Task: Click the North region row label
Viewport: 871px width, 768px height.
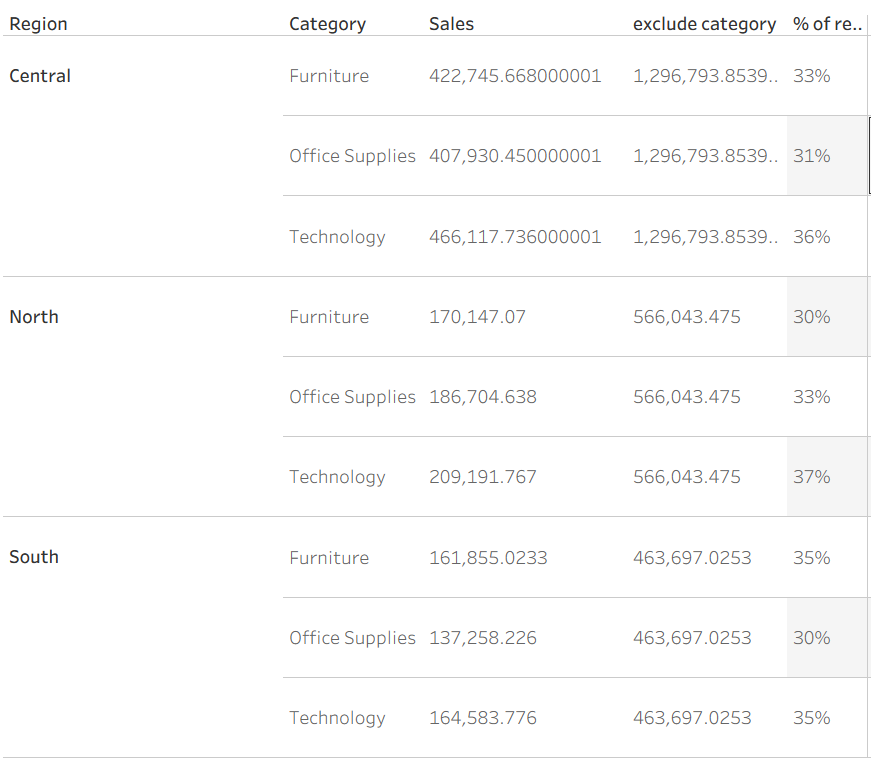Action: click(x=34, y=317)
